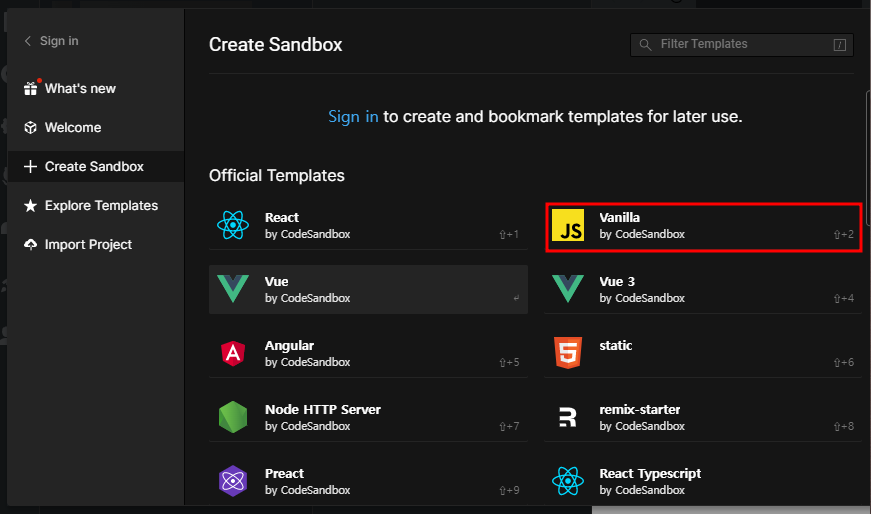This screenshot has width=871, height=514.
Task: Open the What's new section
Action: tap(96, 88)
